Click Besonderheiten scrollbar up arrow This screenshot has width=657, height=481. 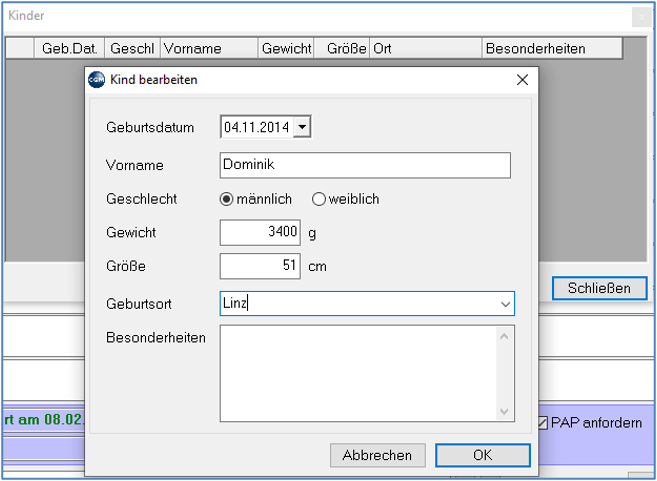tap(504, 336)
